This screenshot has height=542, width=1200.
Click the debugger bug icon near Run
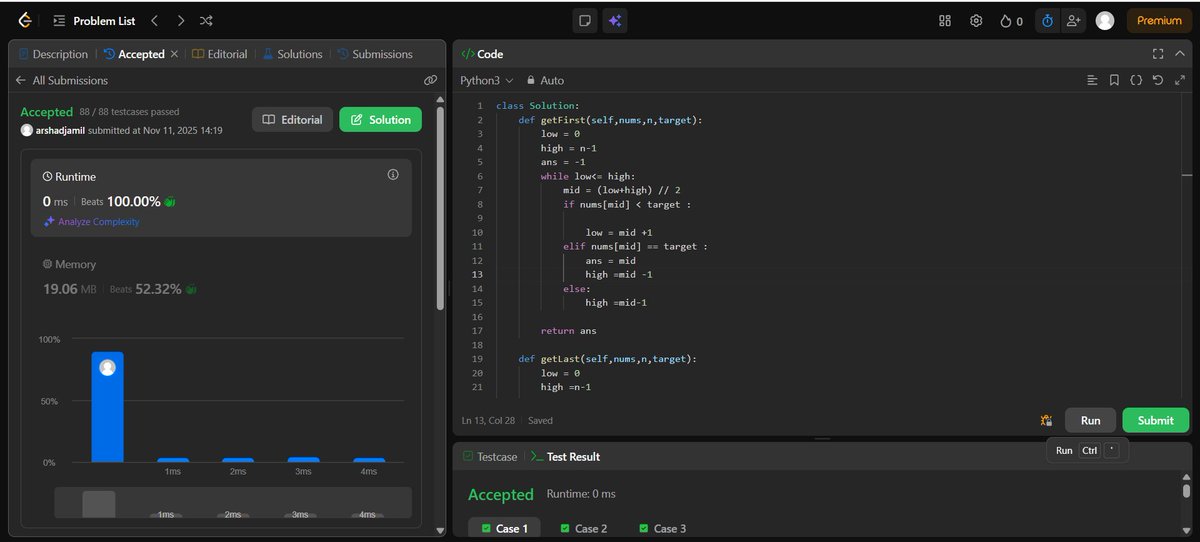tap(1046, 421)
